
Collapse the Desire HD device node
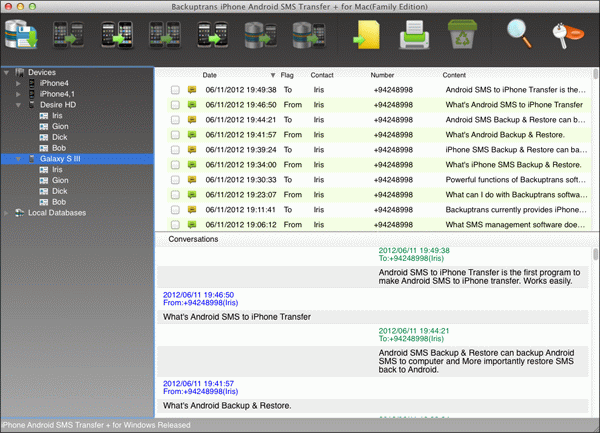click(x=18, y=105)
